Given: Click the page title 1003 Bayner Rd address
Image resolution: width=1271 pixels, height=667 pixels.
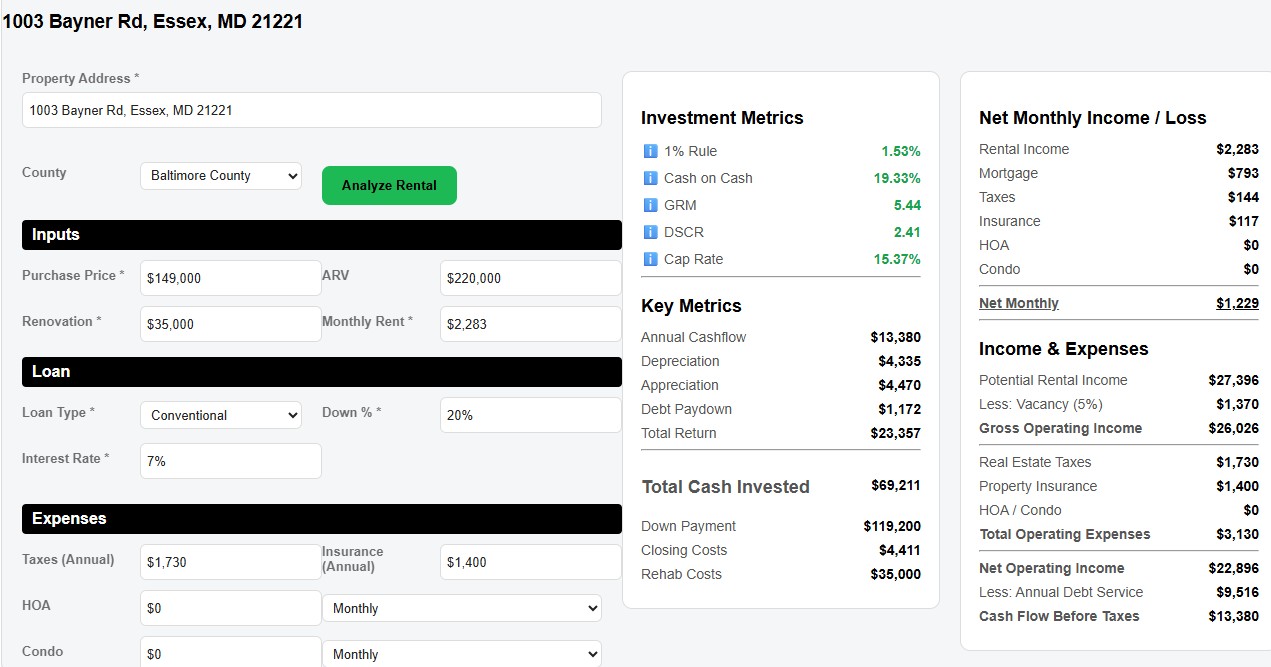Looking at the screenshot, I should pos(153,21).
